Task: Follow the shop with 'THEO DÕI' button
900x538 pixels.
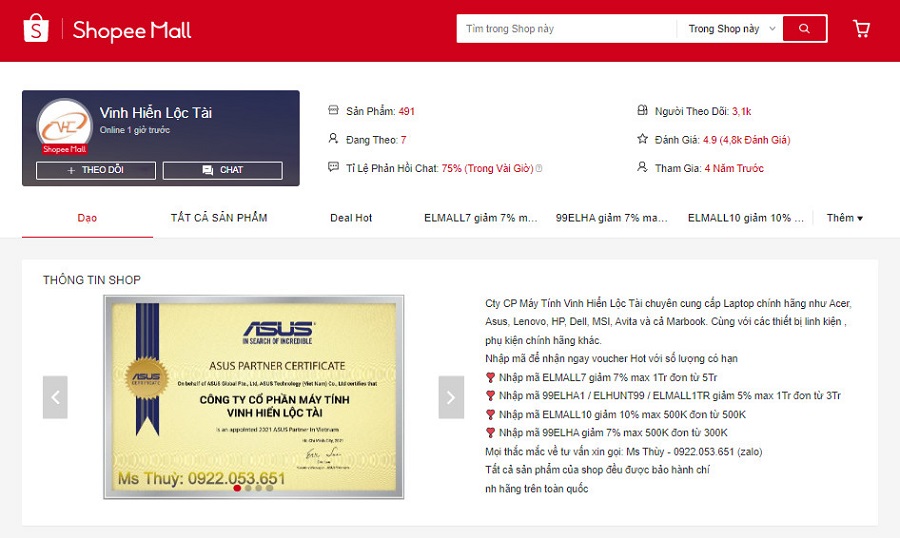Action: tap(96, 170)
